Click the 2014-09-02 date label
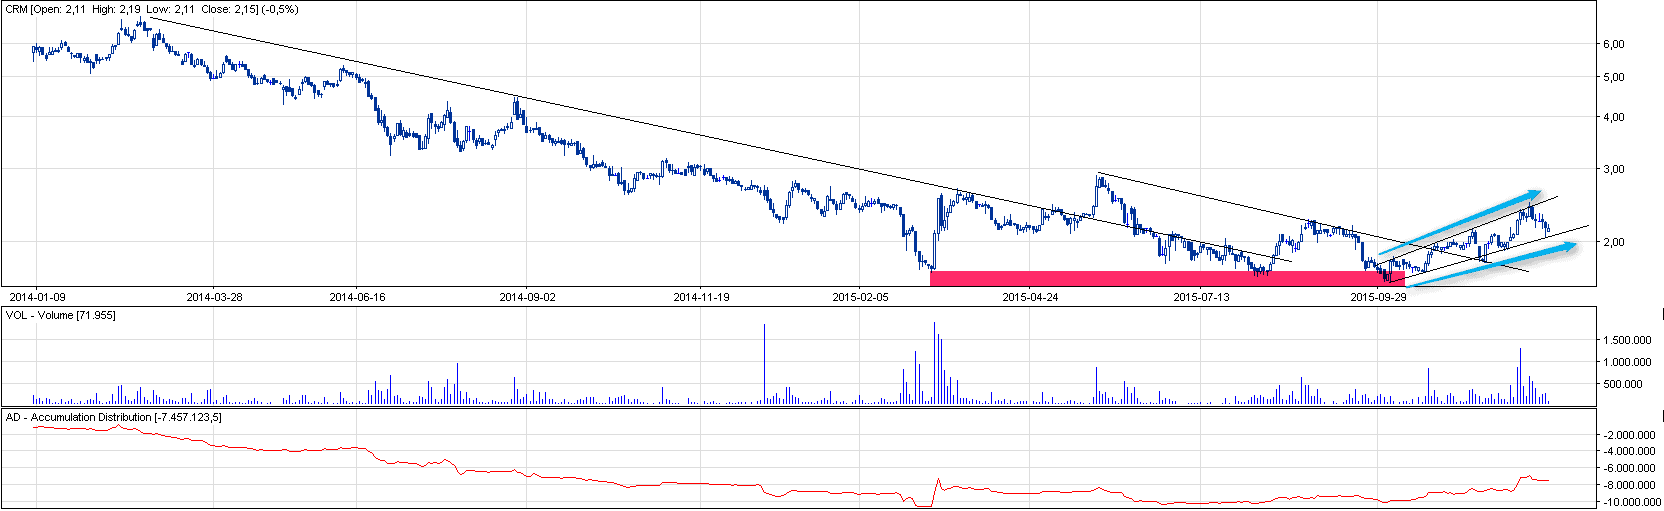 pos(527,297)
